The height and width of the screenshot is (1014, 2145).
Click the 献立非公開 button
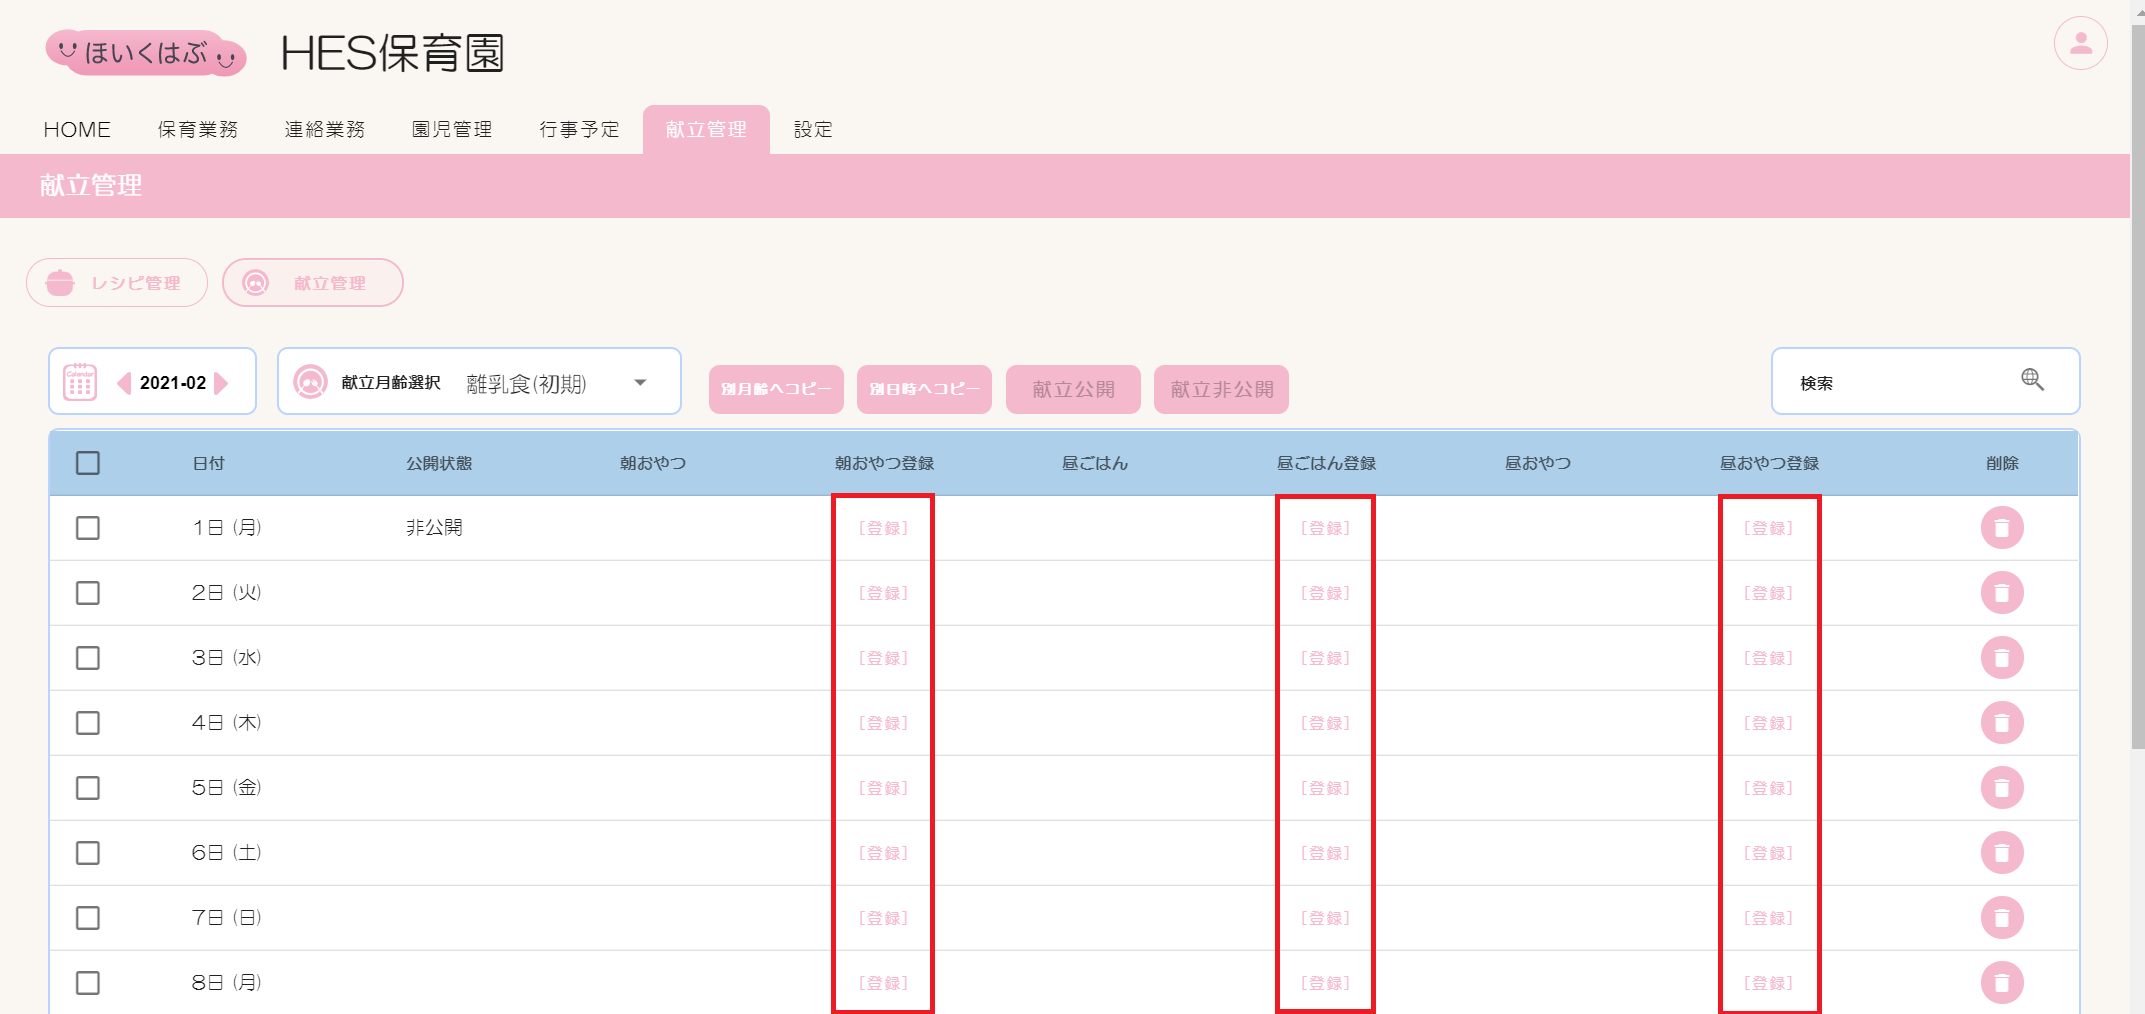click(1221, 389)
